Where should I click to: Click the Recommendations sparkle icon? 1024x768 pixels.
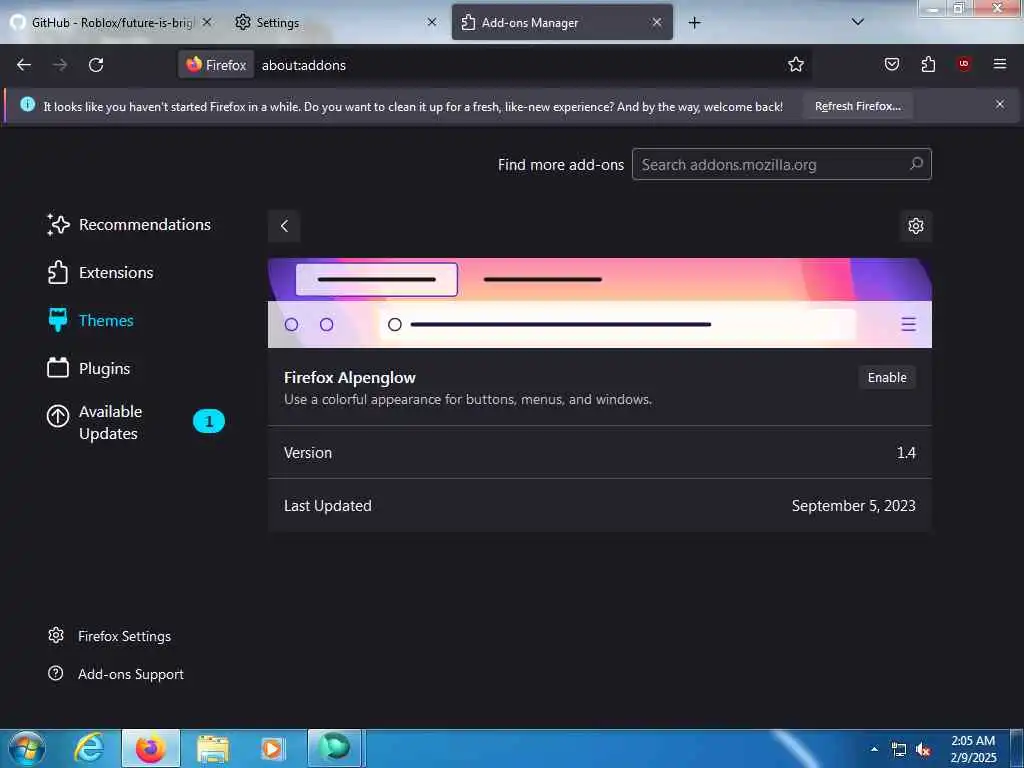(58, 225)
